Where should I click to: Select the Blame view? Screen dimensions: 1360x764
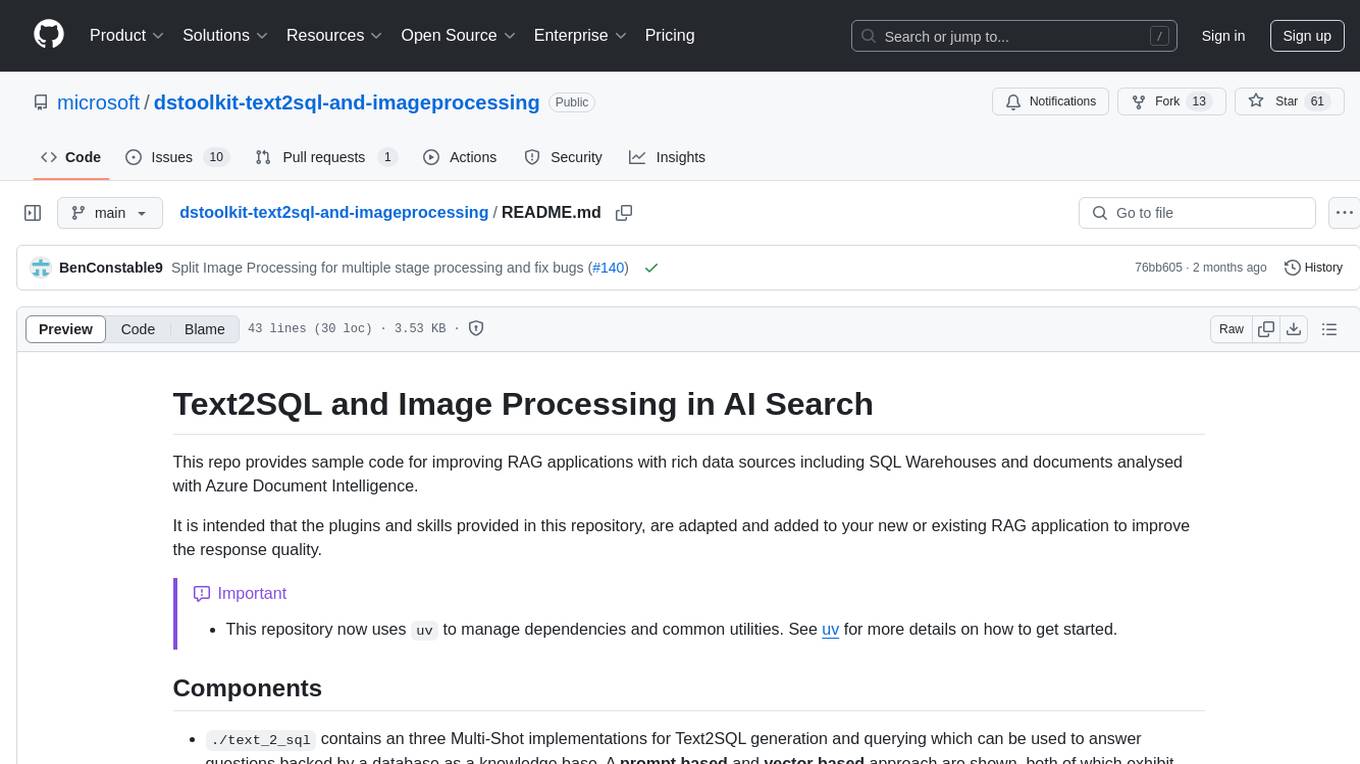pos(205,329)
